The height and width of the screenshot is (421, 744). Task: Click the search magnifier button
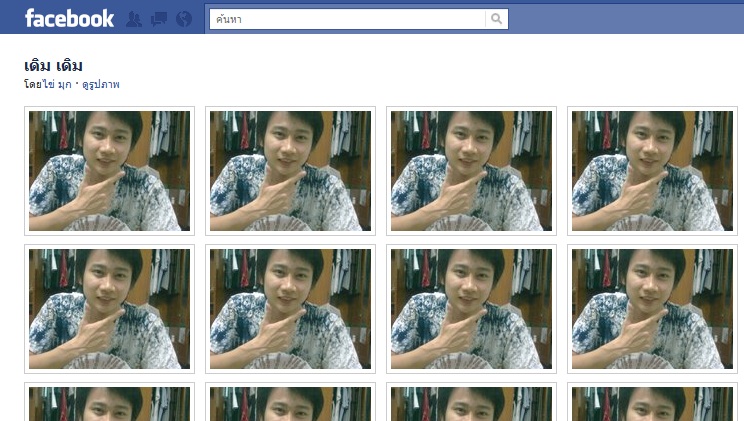pyautogui.click(x=496, y=19)
